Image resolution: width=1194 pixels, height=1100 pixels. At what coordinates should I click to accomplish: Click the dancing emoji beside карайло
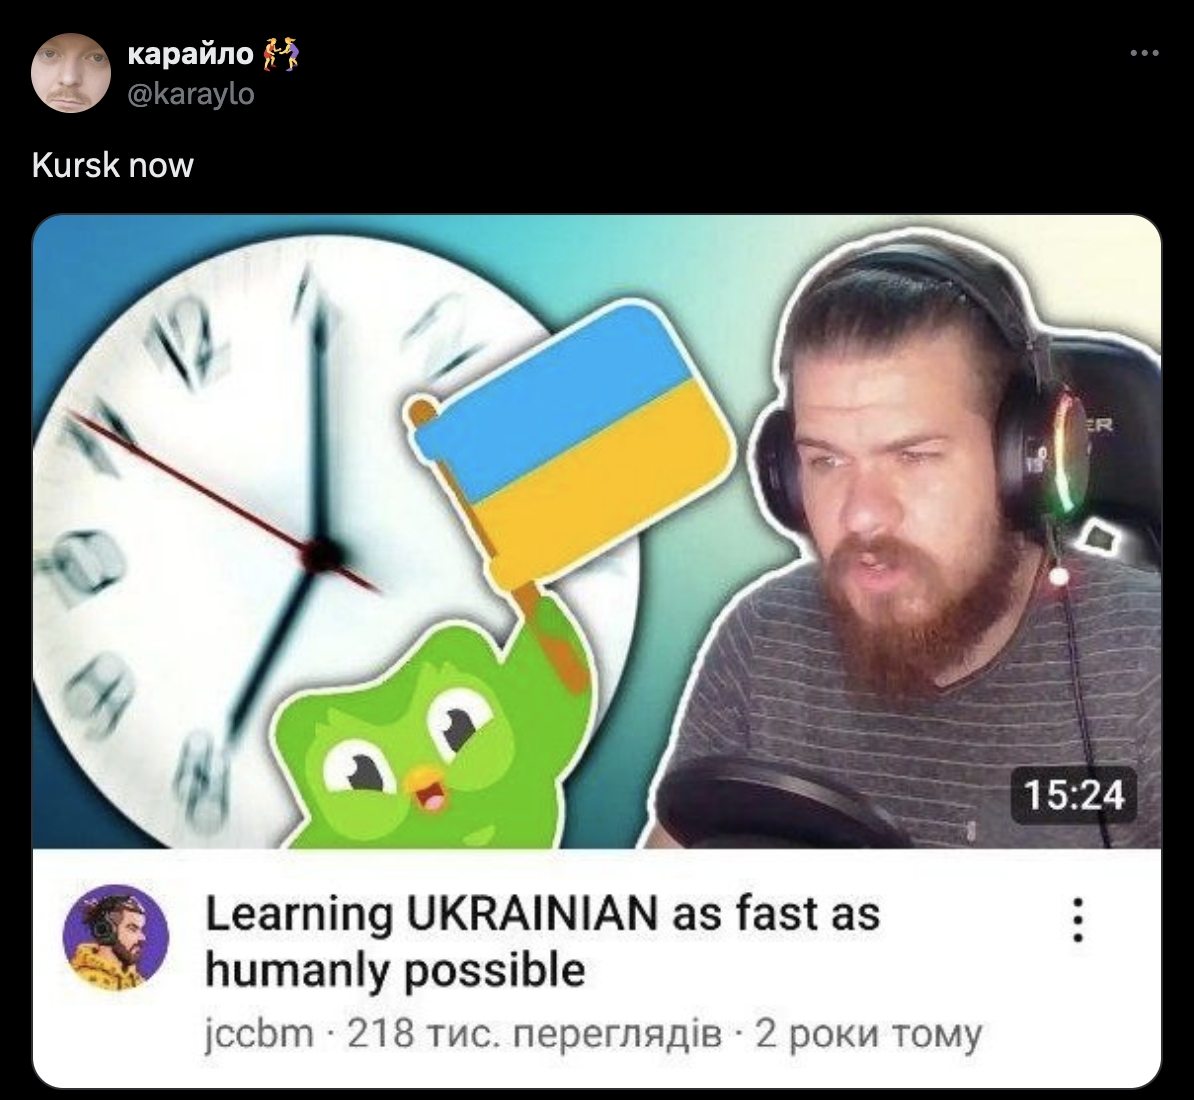pyautogui.click(x=281, y=54)
